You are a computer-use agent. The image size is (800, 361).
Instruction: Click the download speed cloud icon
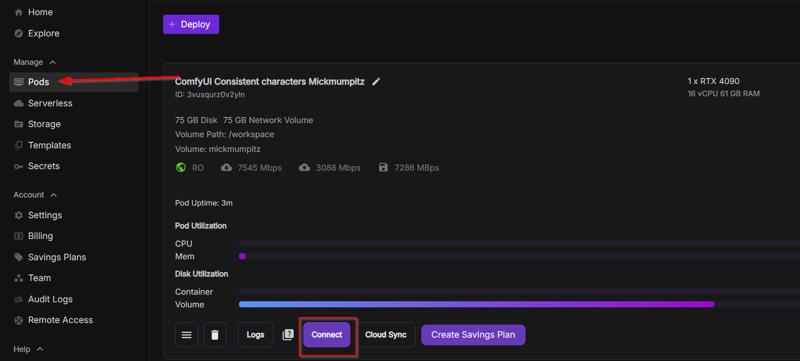point(227,167)
